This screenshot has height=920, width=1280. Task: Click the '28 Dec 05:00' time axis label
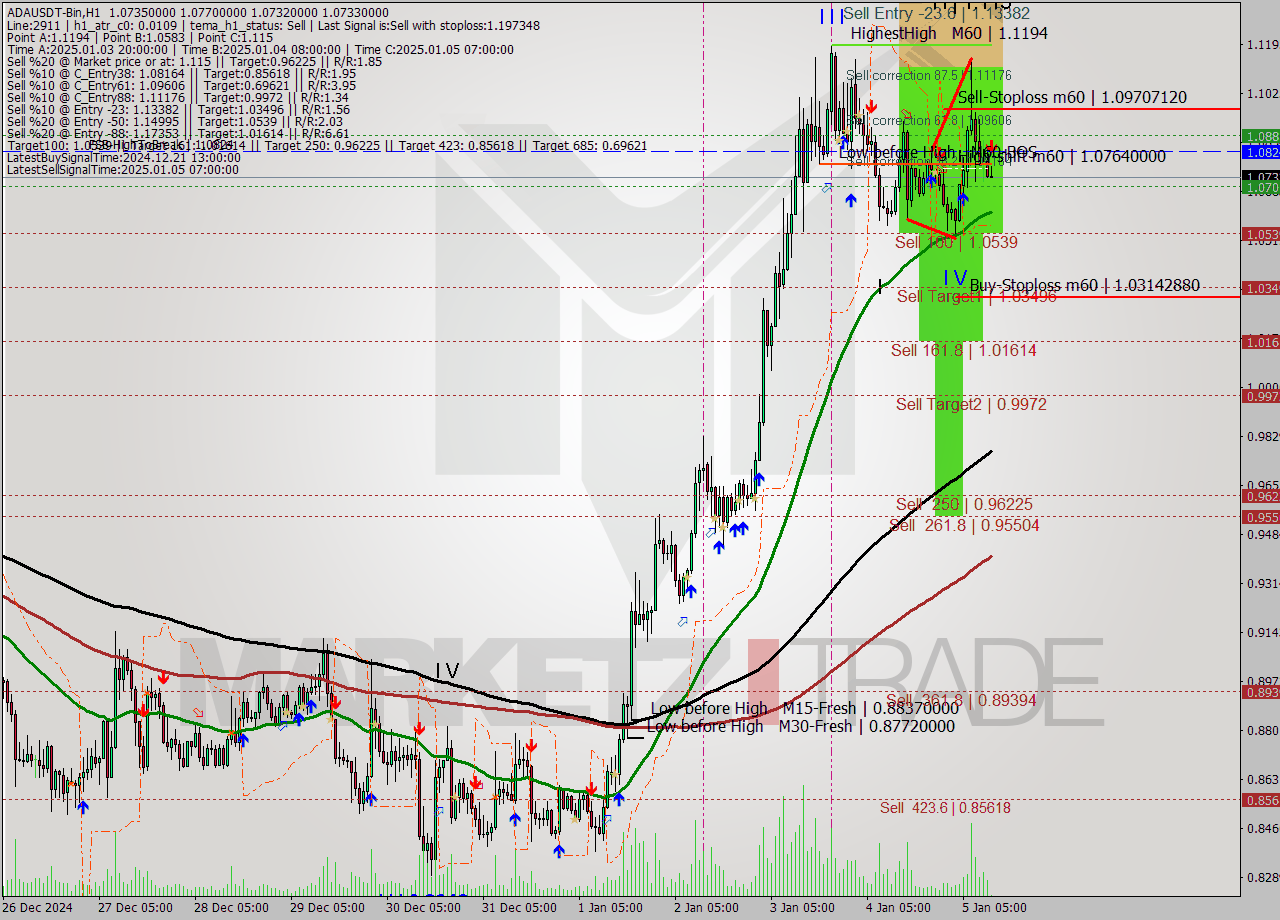click(x=230, y=908)
